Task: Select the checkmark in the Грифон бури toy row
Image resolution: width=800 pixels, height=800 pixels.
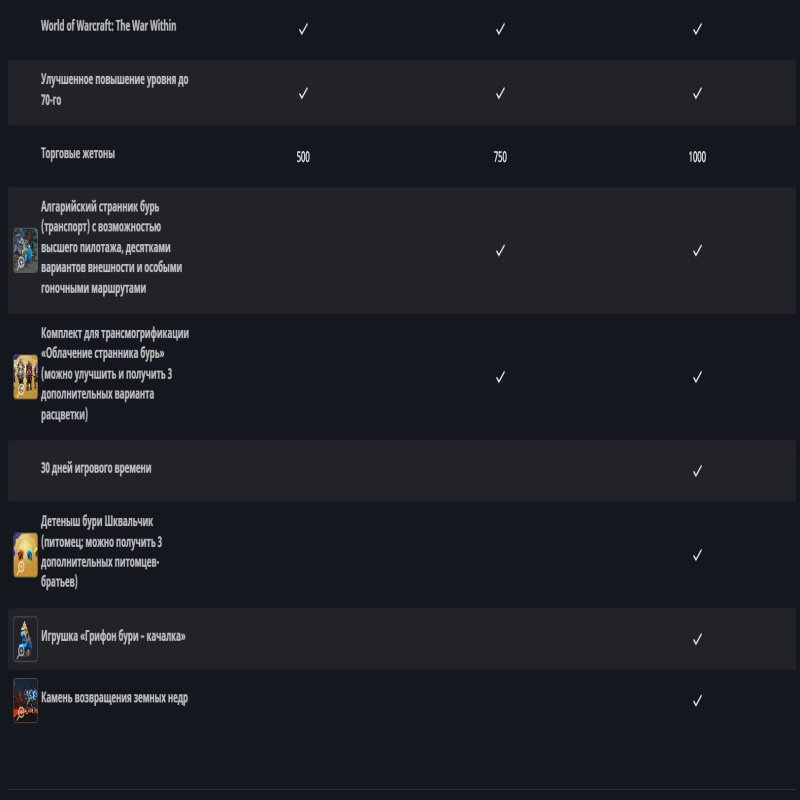Action: click(x=697, y=639)
